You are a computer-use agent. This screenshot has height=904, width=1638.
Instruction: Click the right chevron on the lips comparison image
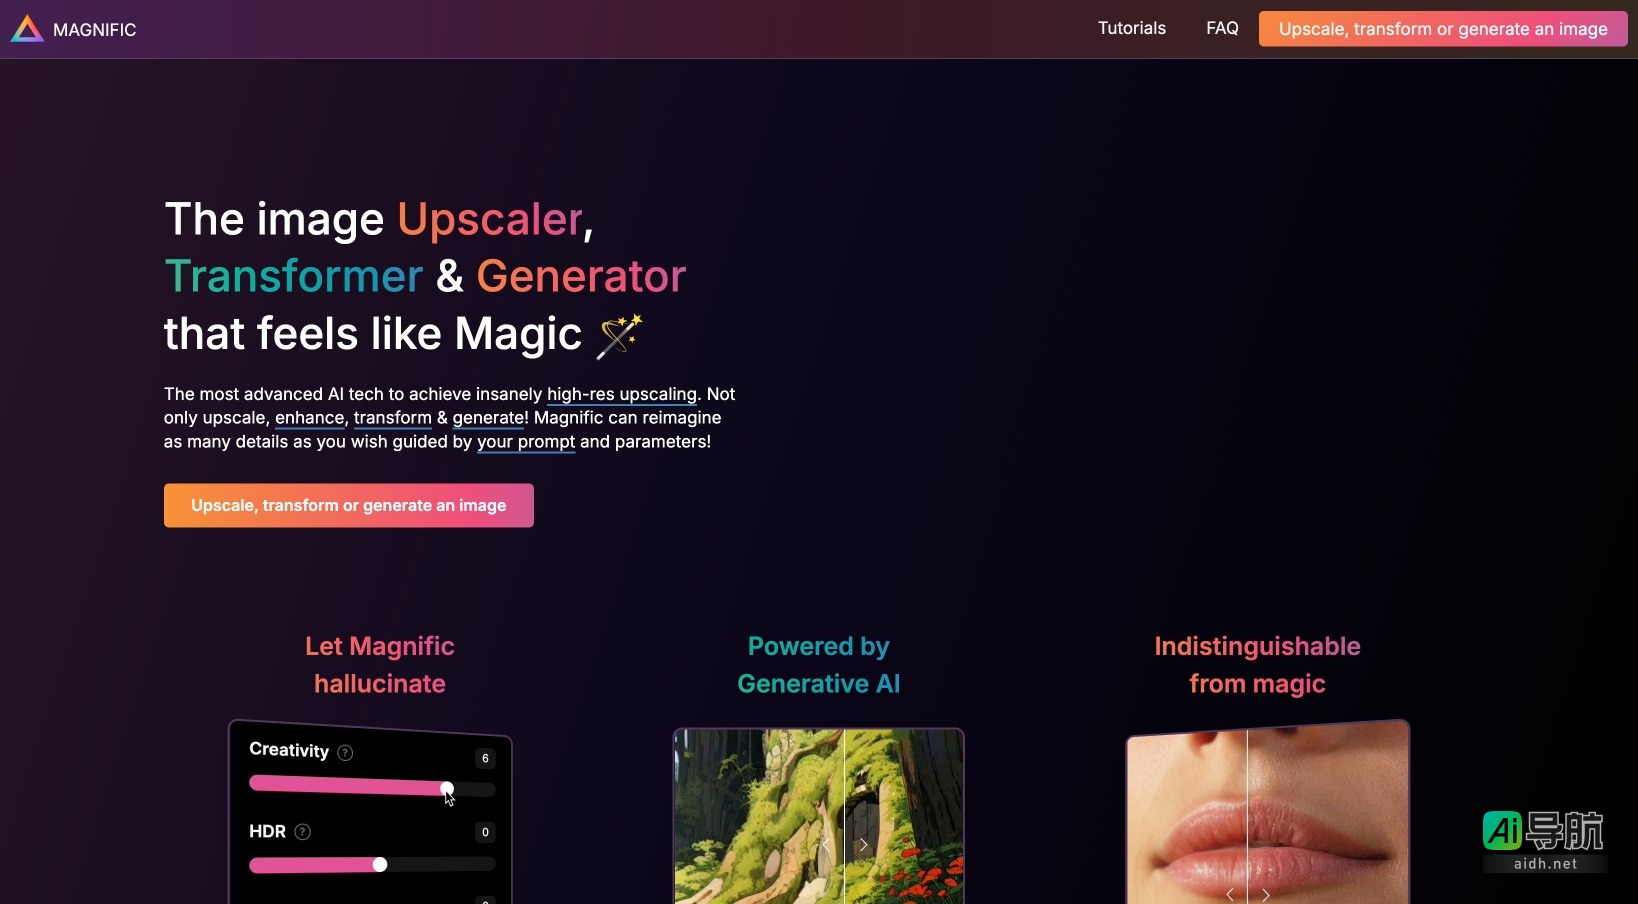(1266, 895)
